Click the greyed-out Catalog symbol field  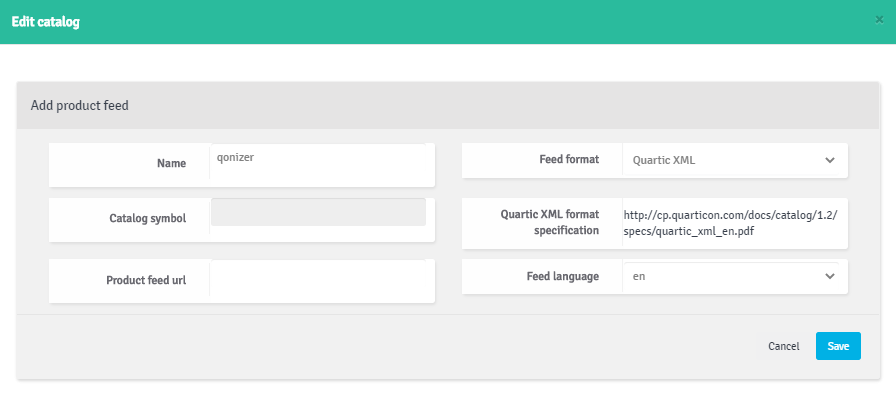(318, 212)
